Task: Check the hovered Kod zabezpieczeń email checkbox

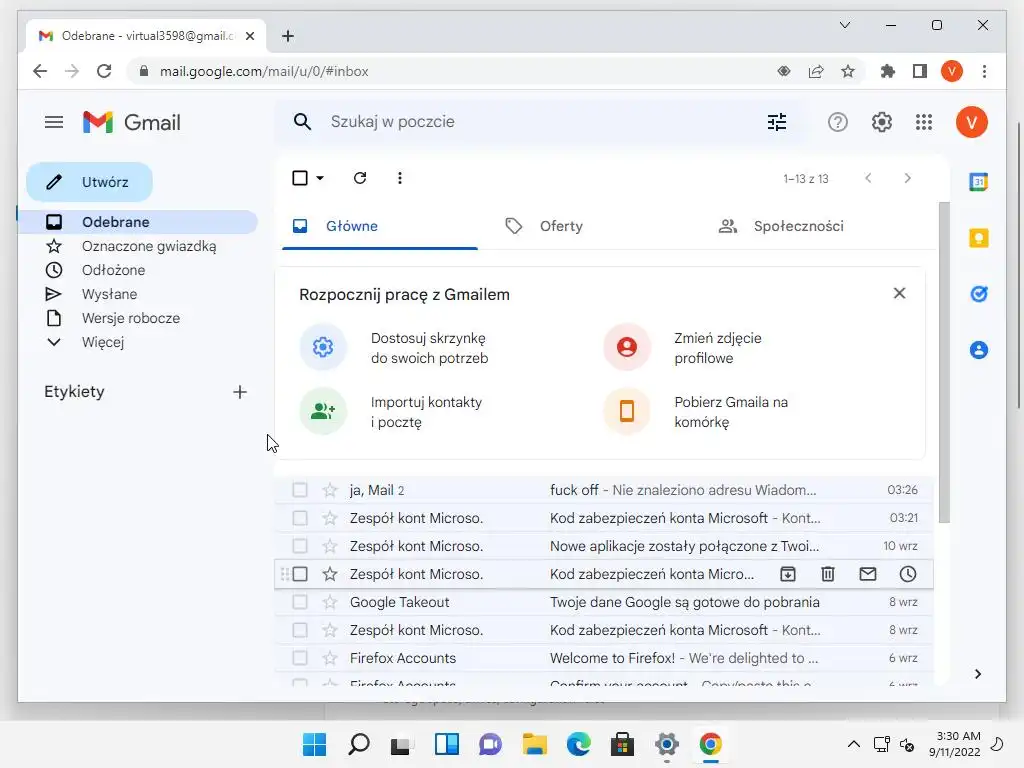Action: 300,574
